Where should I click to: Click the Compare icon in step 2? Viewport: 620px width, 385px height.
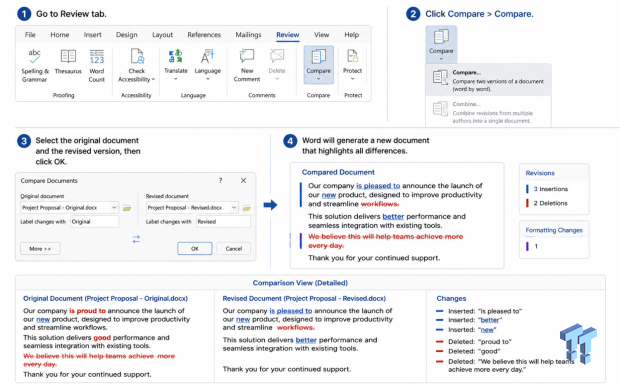(441, 37)
